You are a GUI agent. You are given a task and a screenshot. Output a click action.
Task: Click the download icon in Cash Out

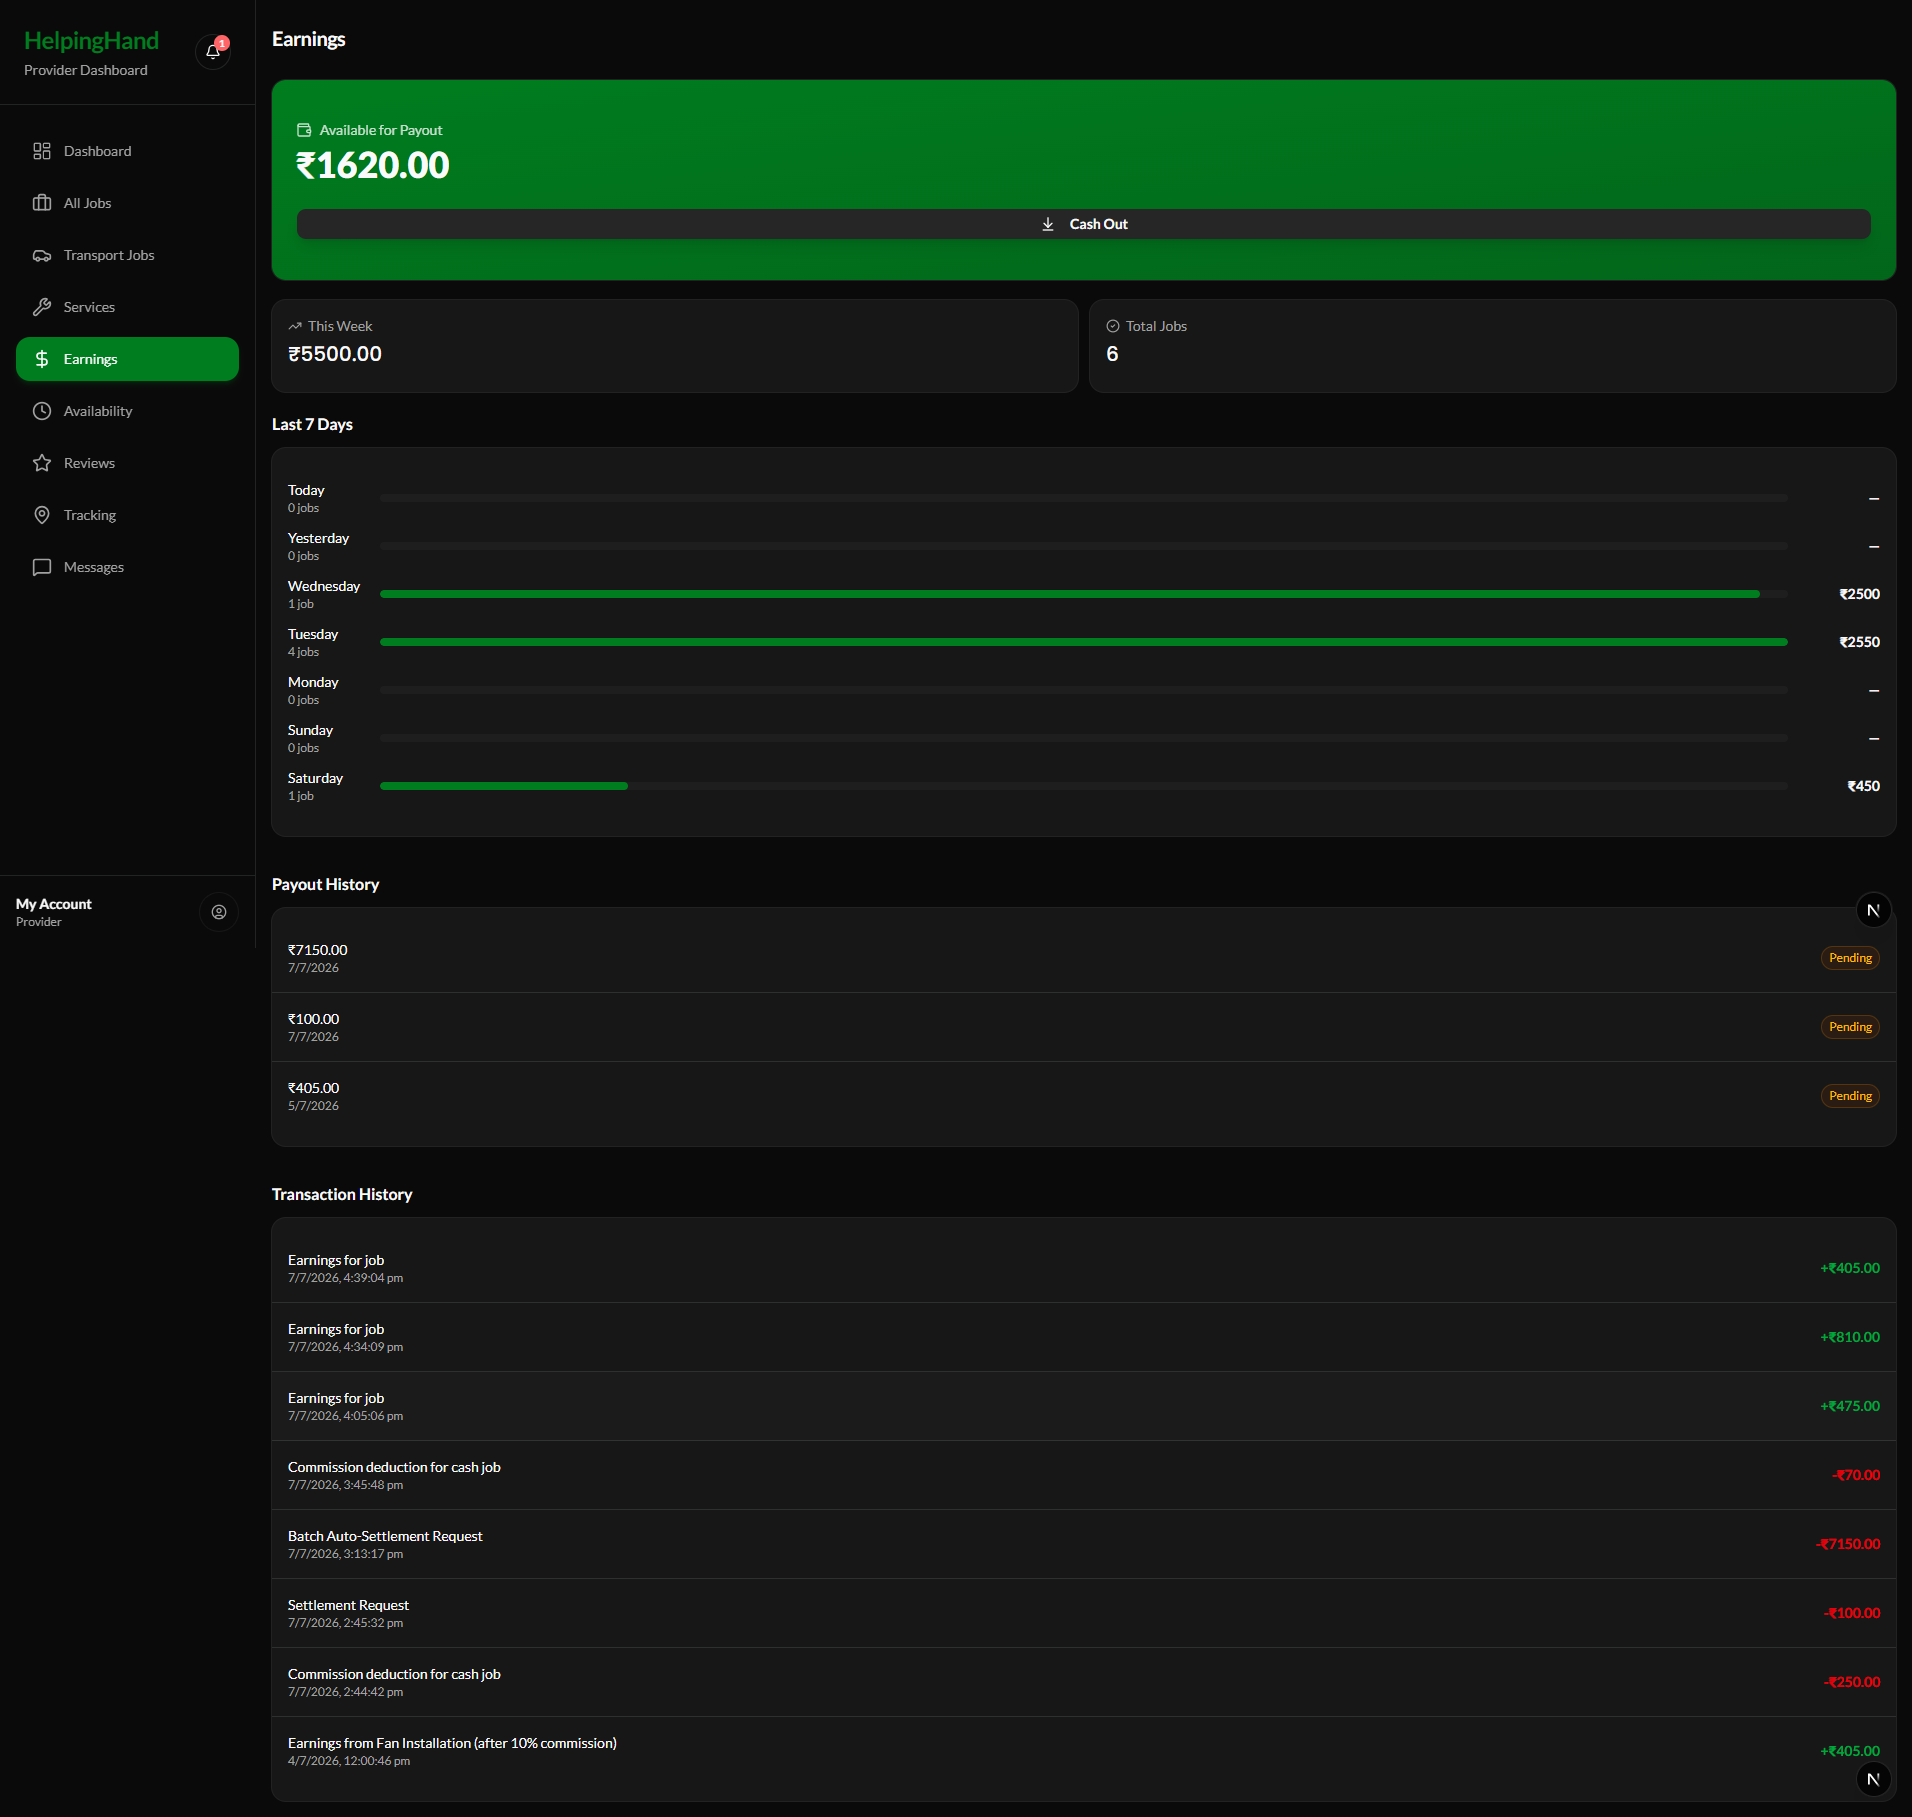coord(1048,224)
